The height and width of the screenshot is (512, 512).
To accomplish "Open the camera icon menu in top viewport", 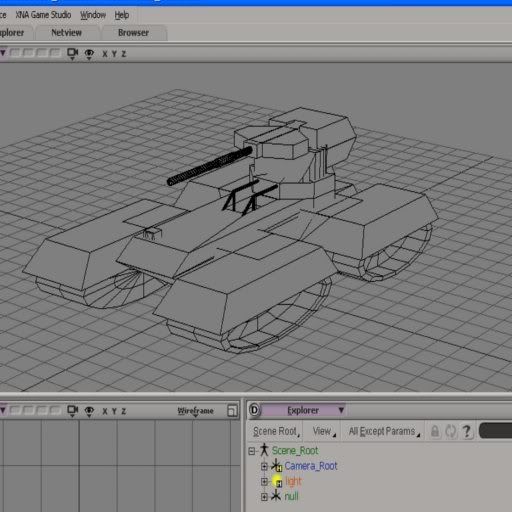I will (72, 54).
